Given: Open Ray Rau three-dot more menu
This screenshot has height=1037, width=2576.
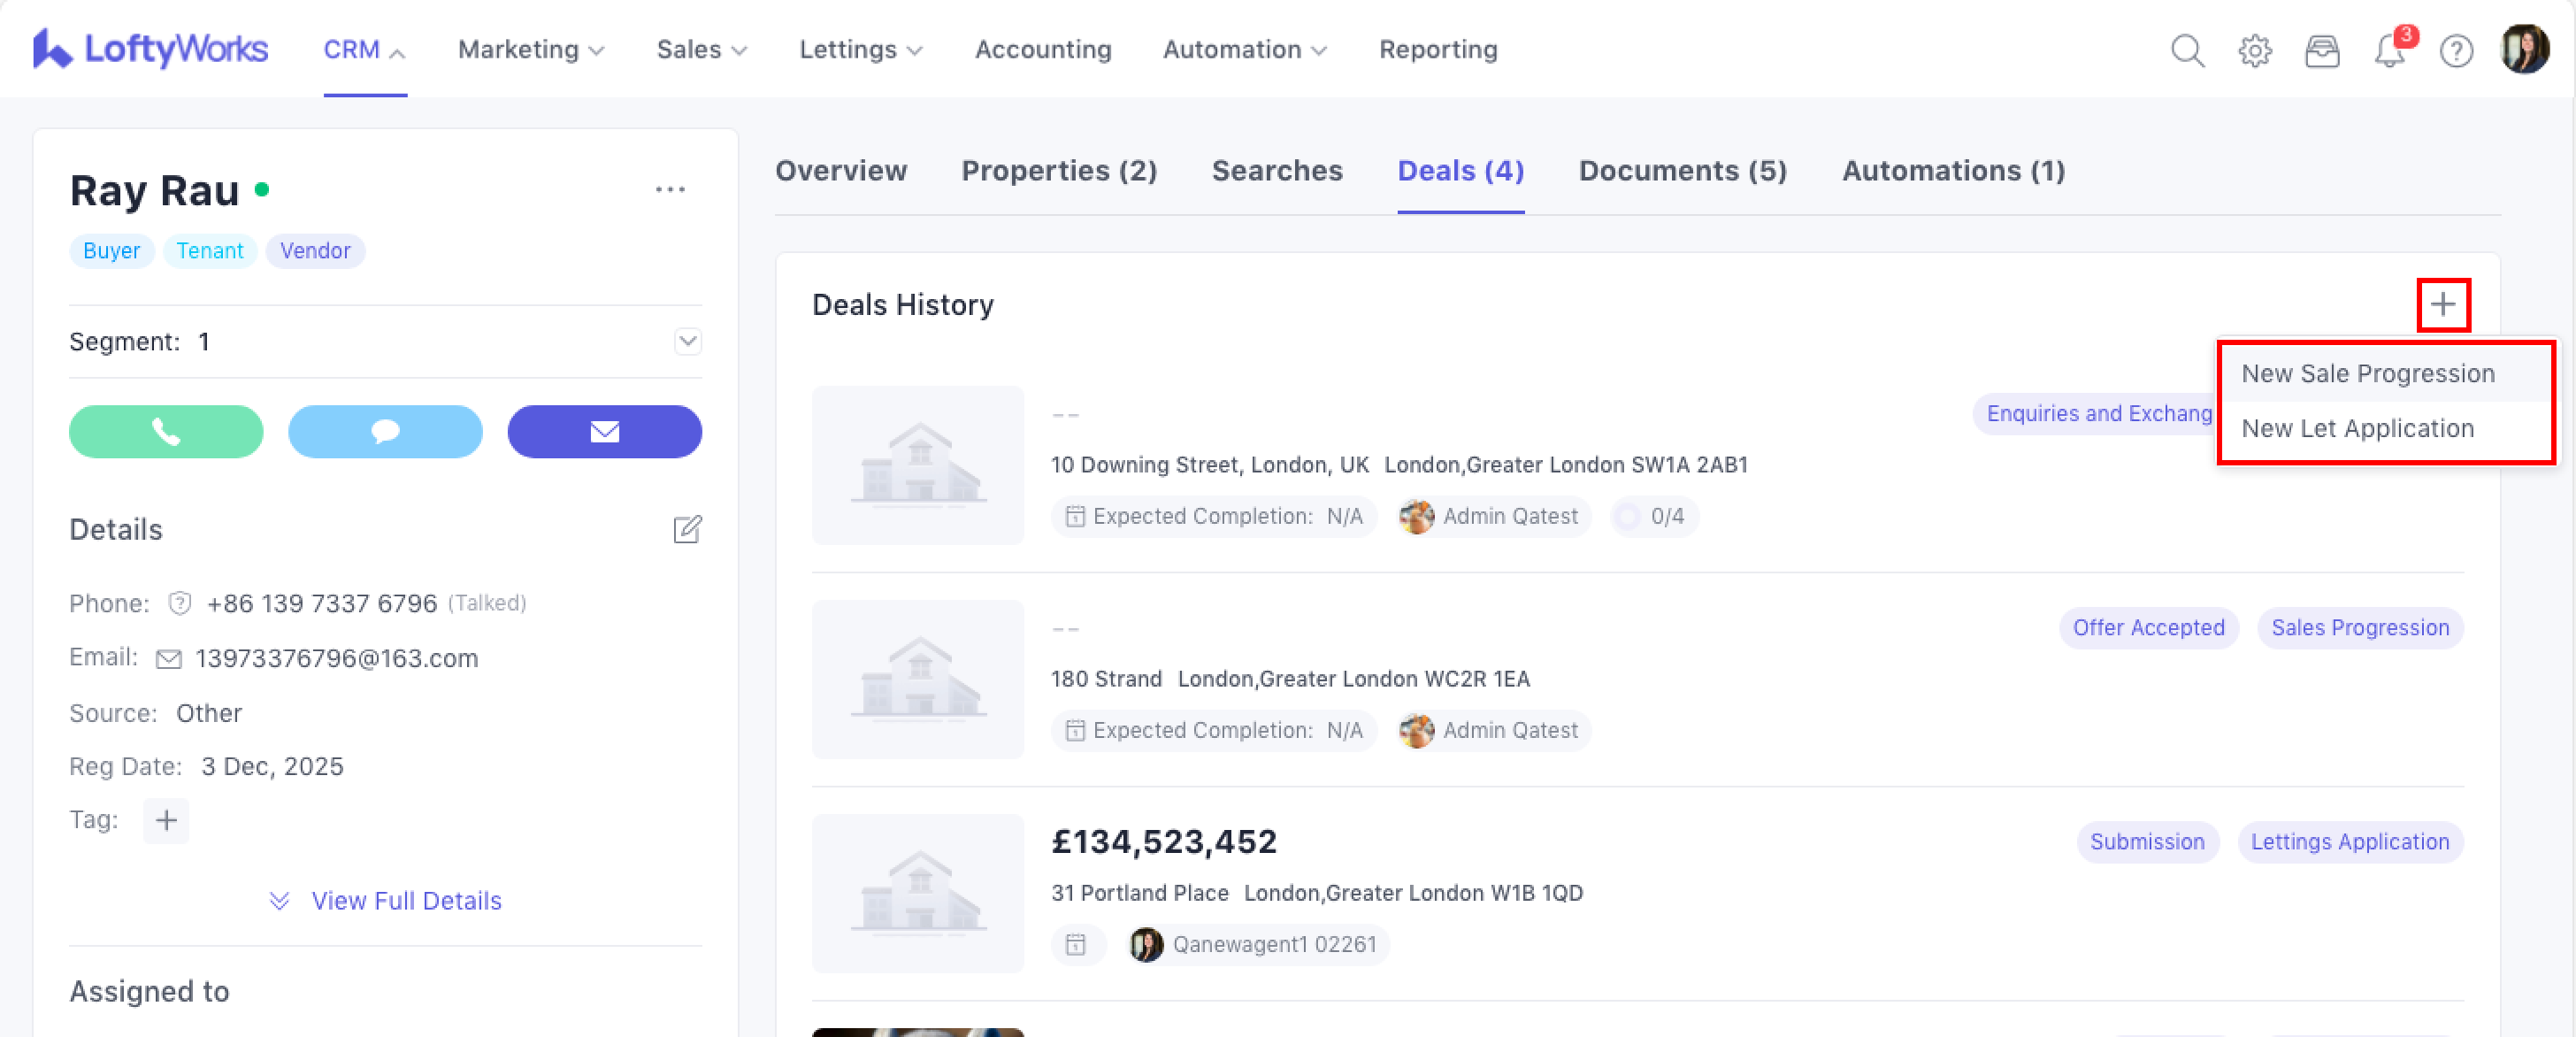Looking at the screenshot, I should (x=670, y=190).
